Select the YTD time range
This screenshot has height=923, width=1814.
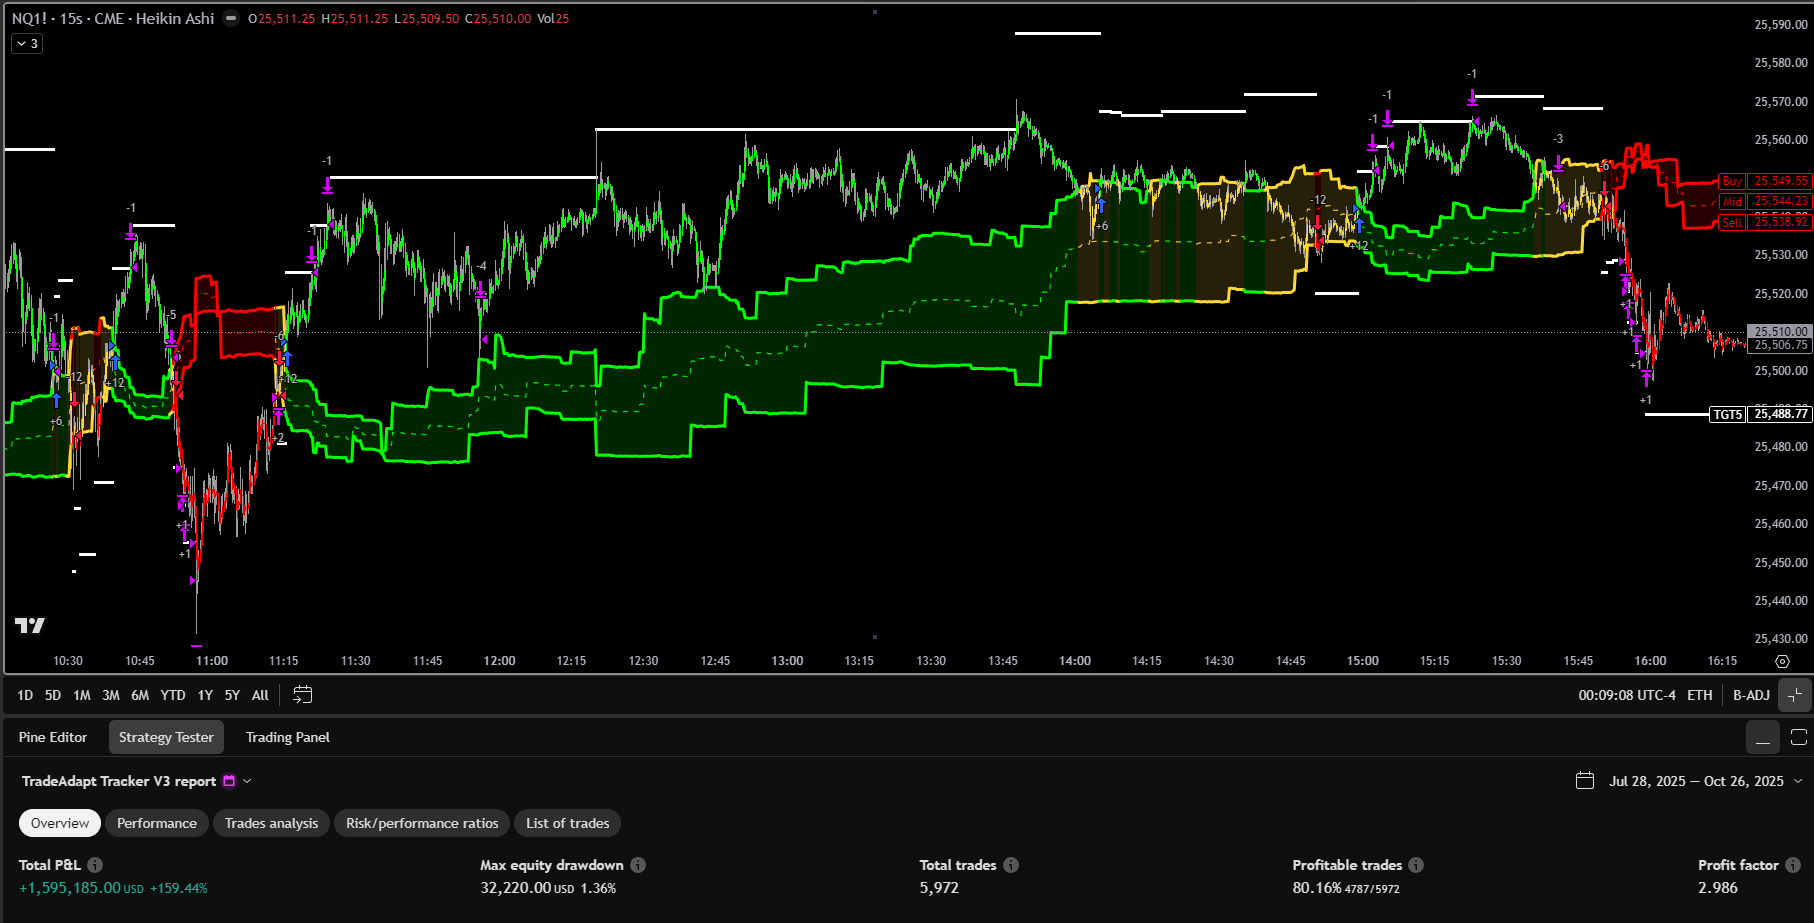pyautogui.click(x=173, y=695)
